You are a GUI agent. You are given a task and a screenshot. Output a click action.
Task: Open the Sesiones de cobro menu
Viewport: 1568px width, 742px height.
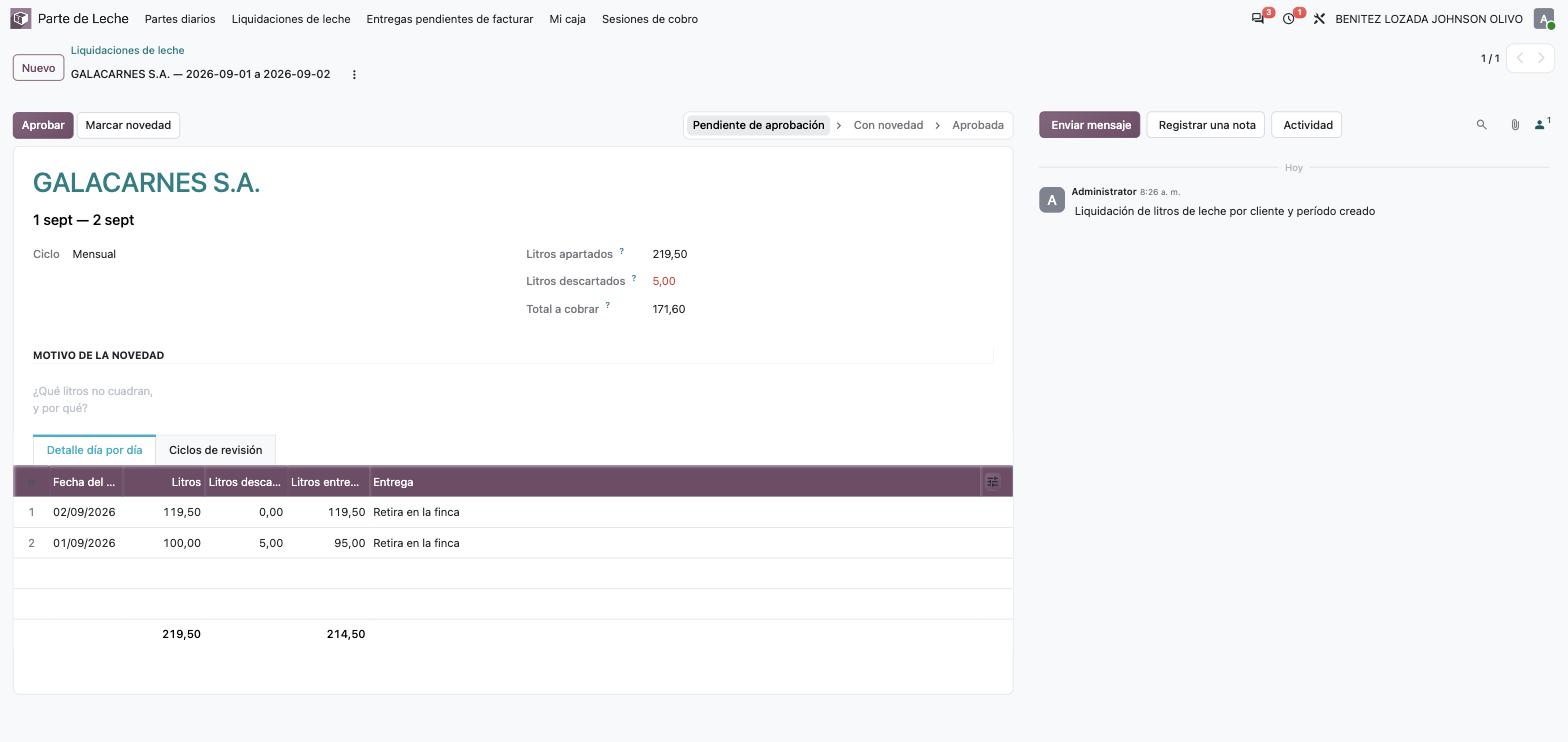650,19
